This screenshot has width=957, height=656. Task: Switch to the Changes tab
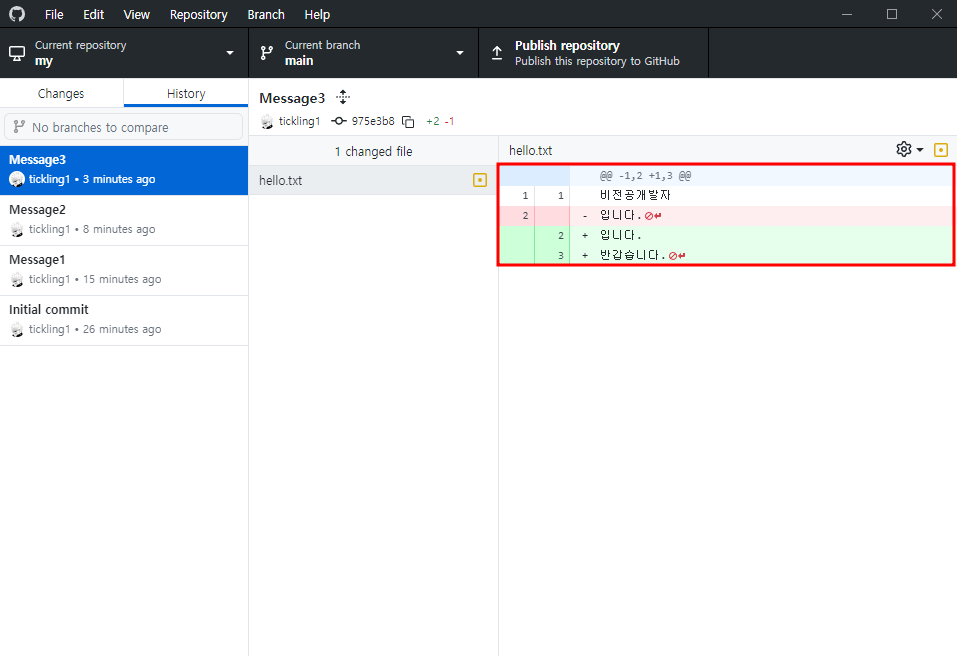pyautogui.click(x=61, y=93)
